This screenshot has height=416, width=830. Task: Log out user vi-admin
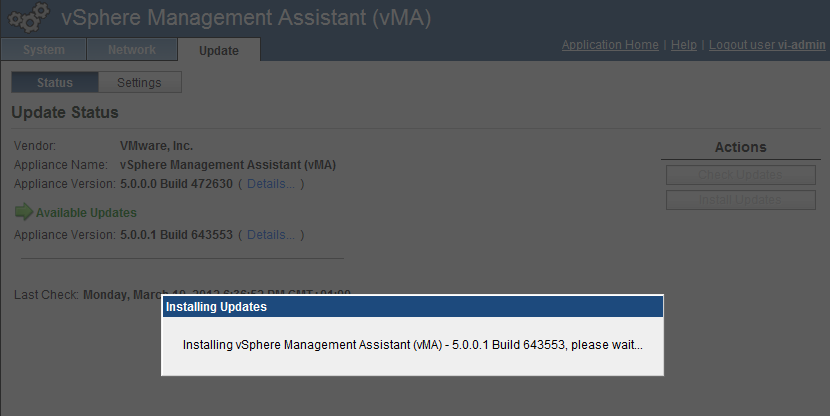(x=767, y=45)
